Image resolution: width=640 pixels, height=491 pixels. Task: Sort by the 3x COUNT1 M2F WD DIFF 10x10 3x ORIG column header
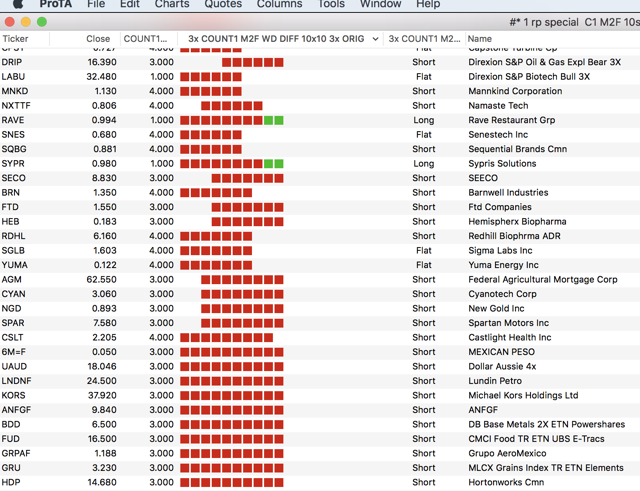pyautogui.click(x=281, y=39)
